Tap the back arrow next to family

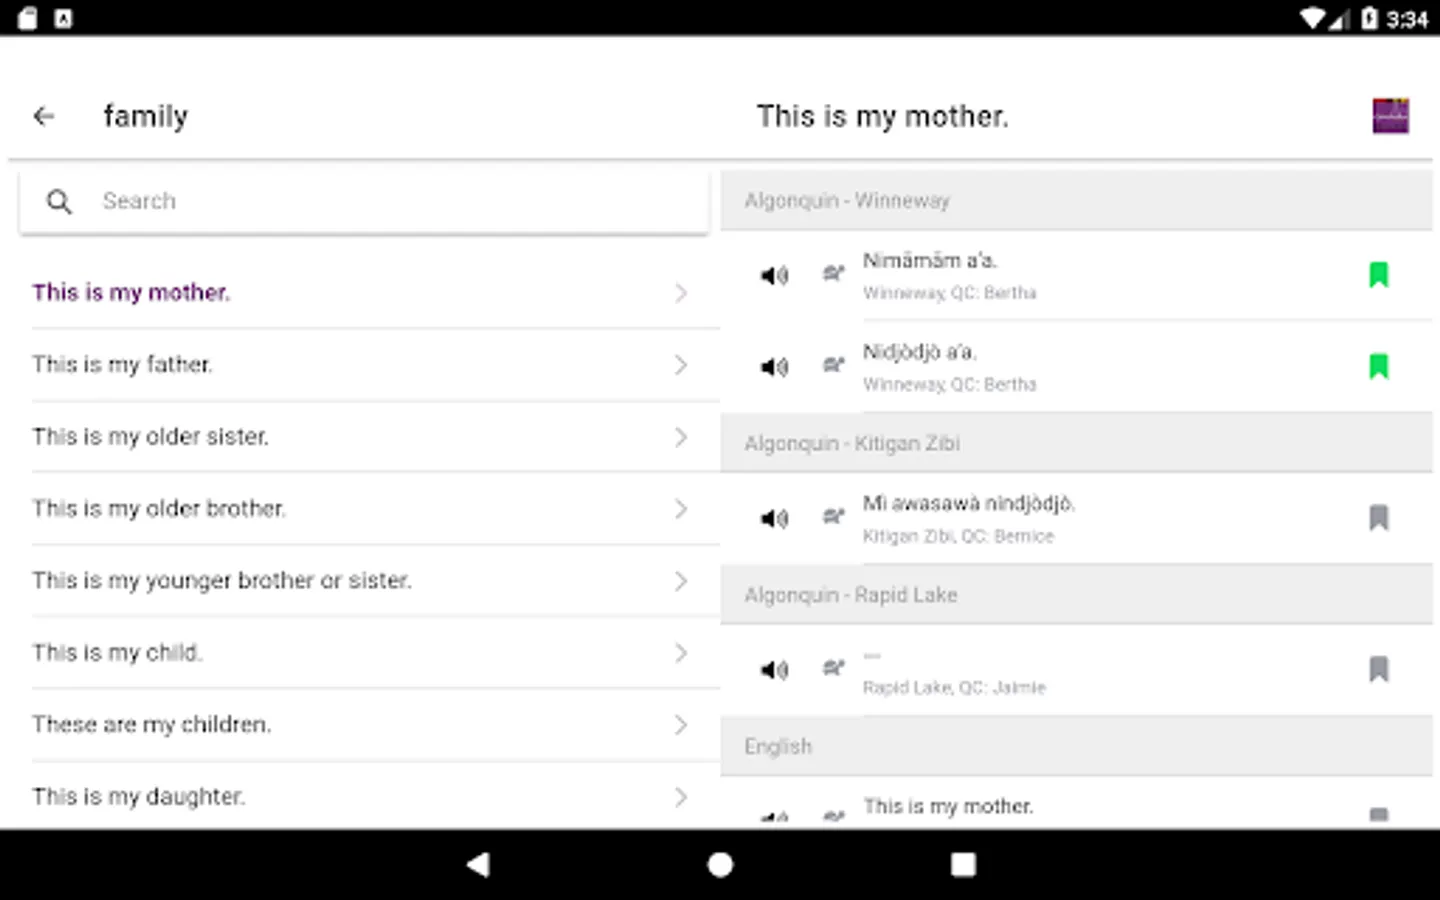click(44, 116)
